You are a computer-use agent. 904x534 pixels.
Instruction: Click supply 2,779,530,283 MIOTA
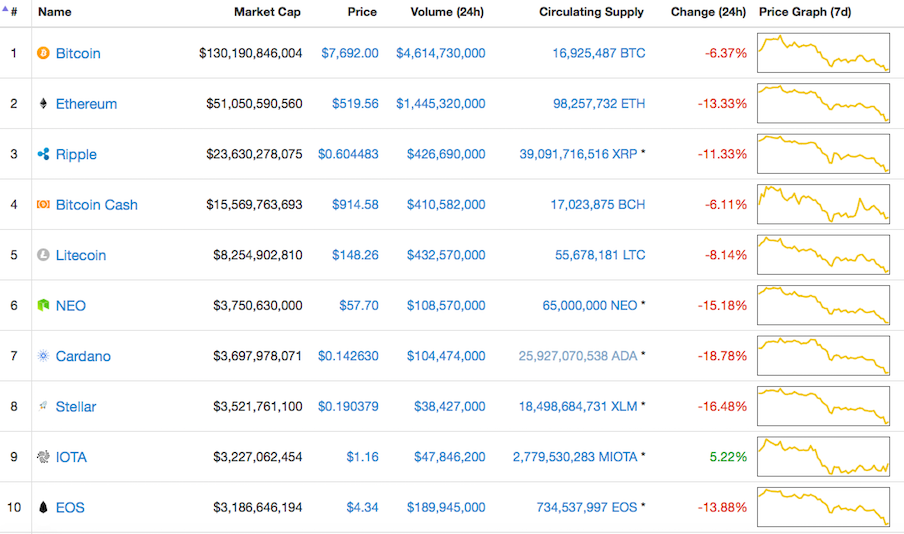[x=575, y=457]
